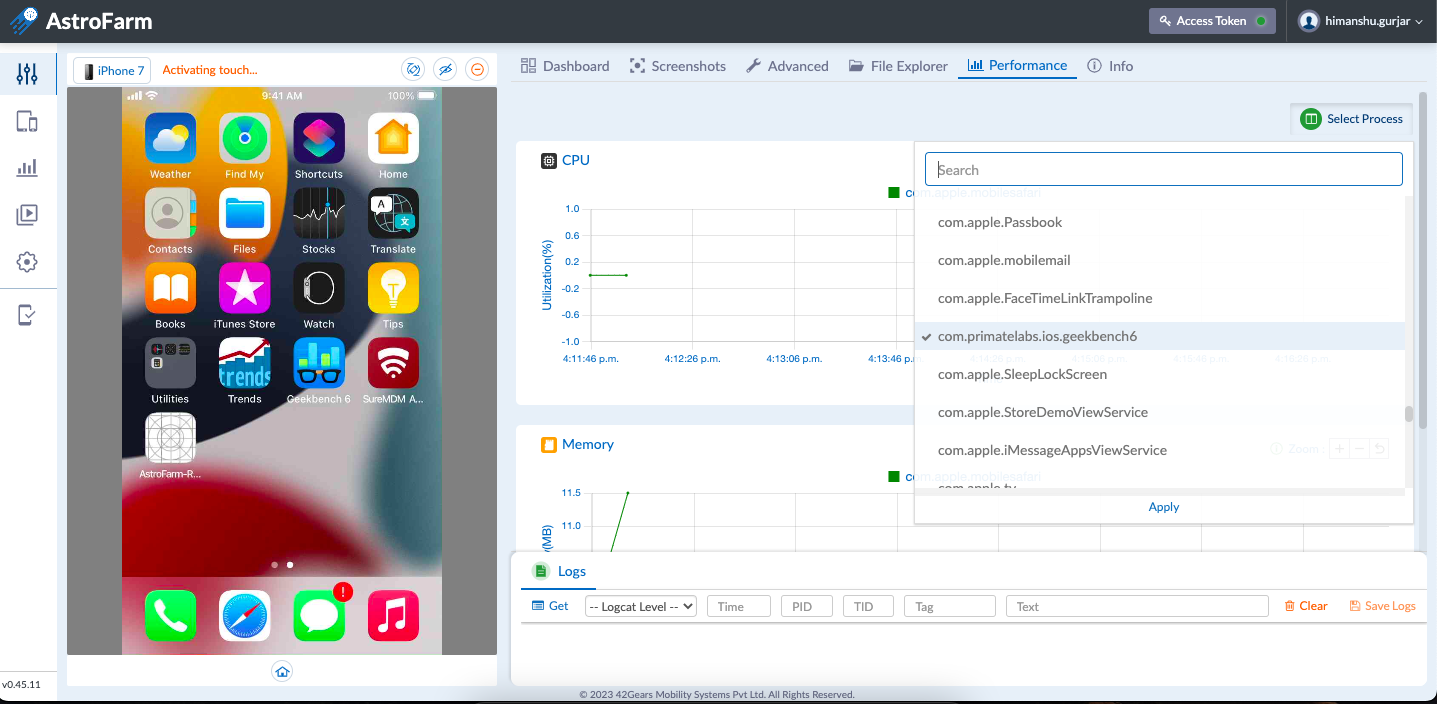The width and height of the screenshot is (1437, 704).
Task: Open the Logcat Level dropdown
Action: [640, 606]
